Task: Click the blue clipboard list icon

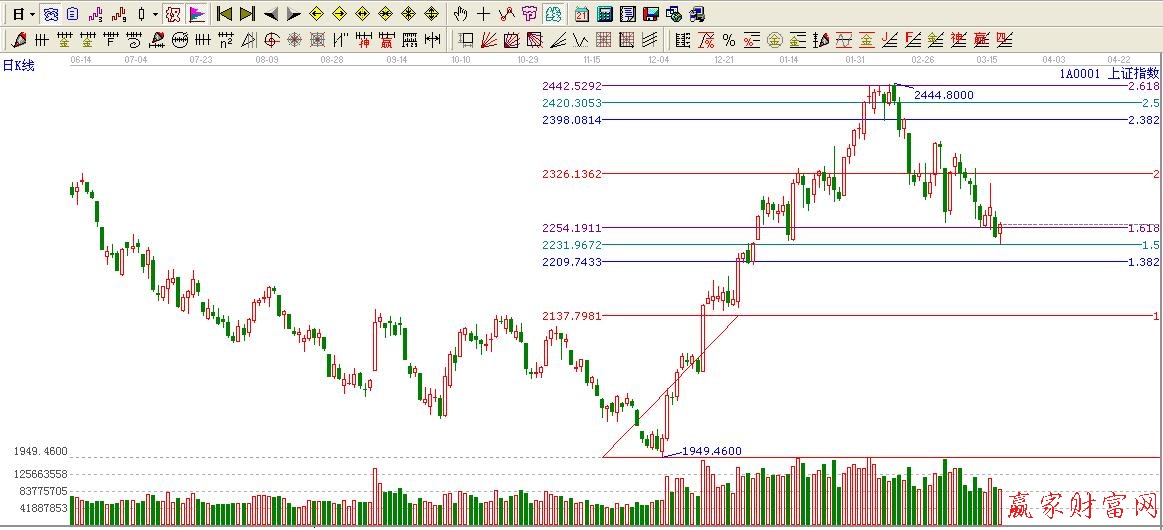Action: (x=73, y=14)
